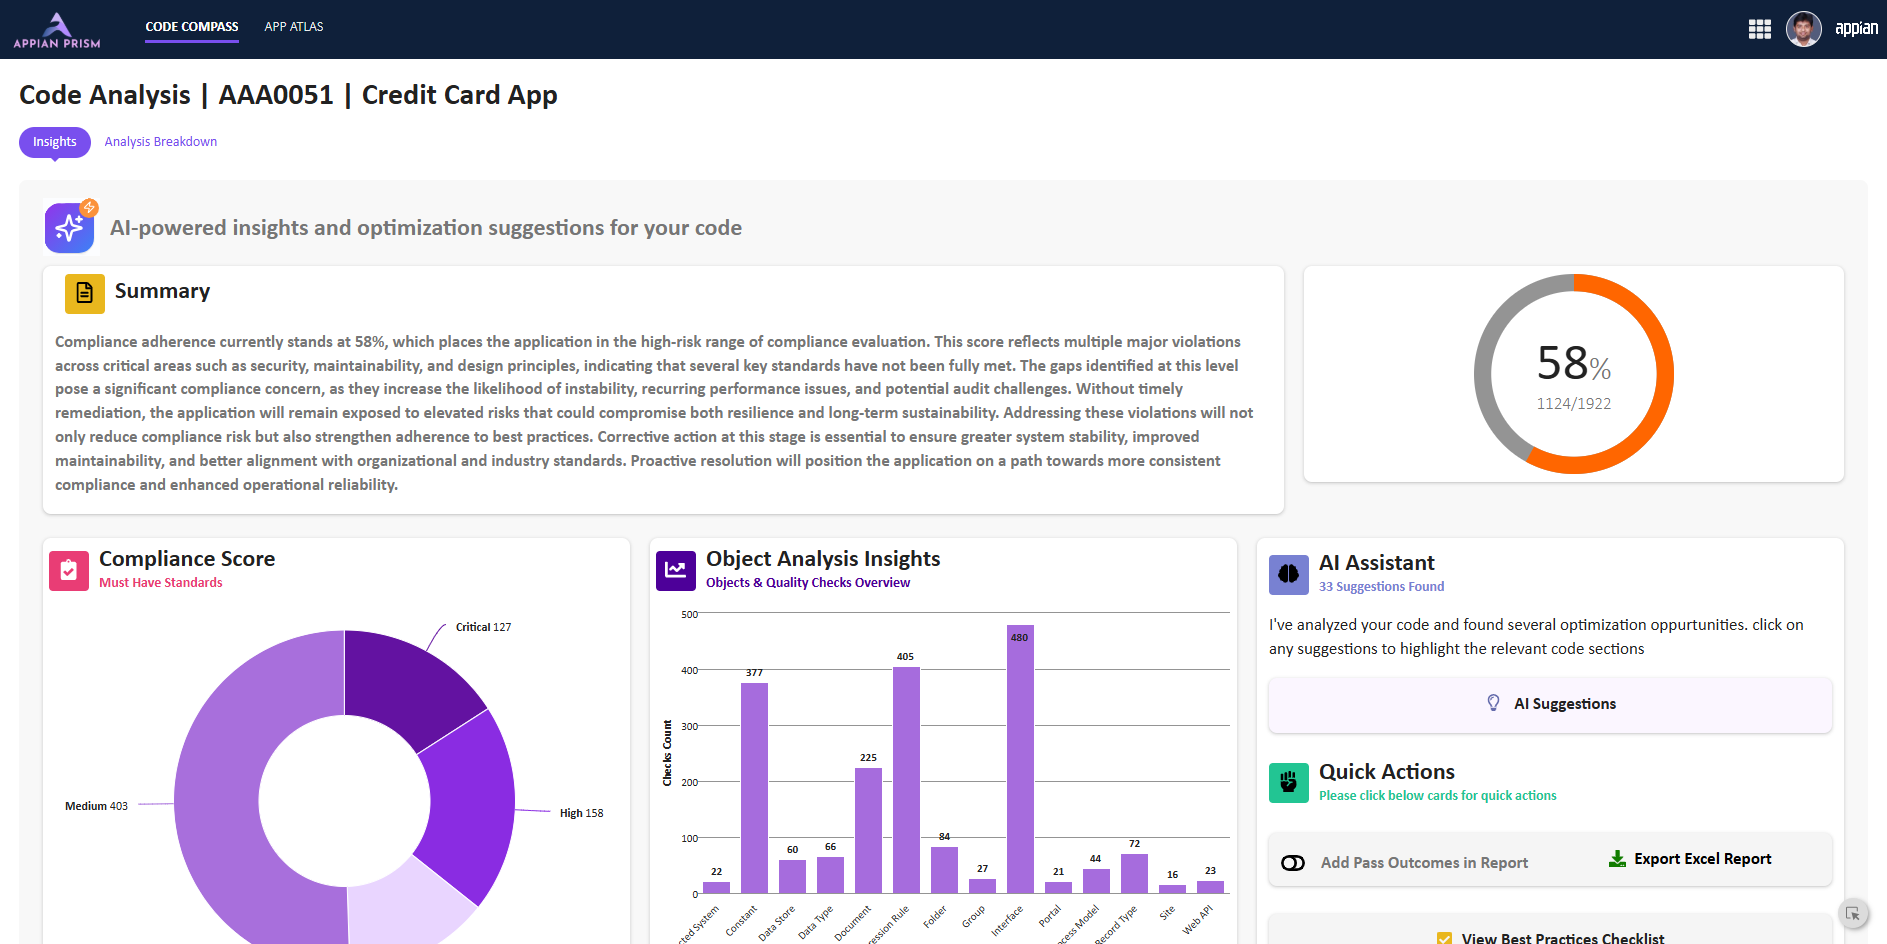Open the Analysis Breakdown tab
Image resolution: width=1887 pixels, height=944 pixels.
click(160, 142)
